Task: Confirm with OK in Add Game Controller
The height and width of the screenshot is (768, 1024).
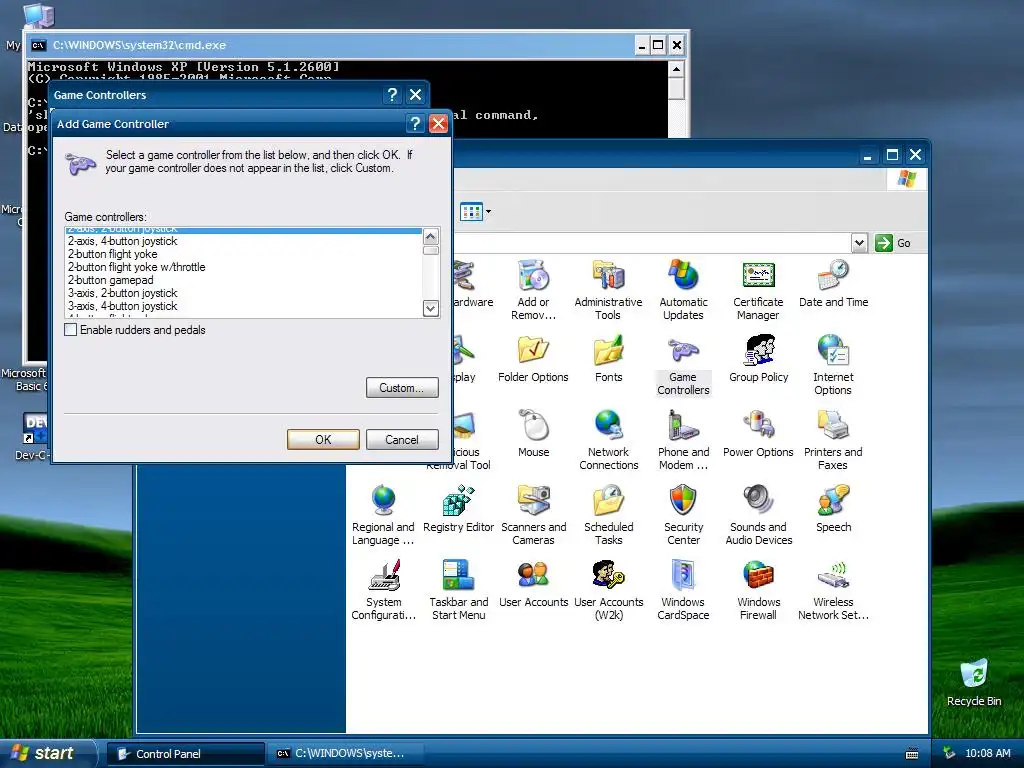Action: pyautogui.click(x=323, y=440)
